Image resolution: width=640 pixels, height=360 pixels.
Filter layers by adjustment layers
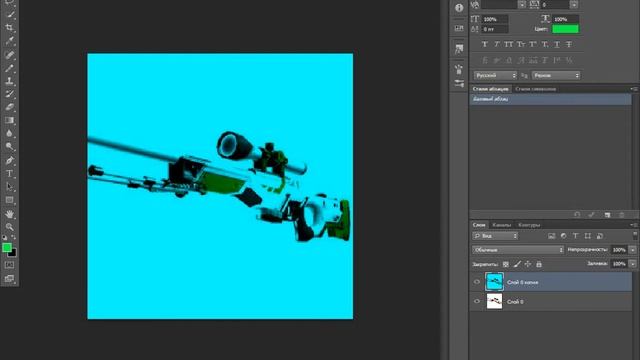coord(564,236)
